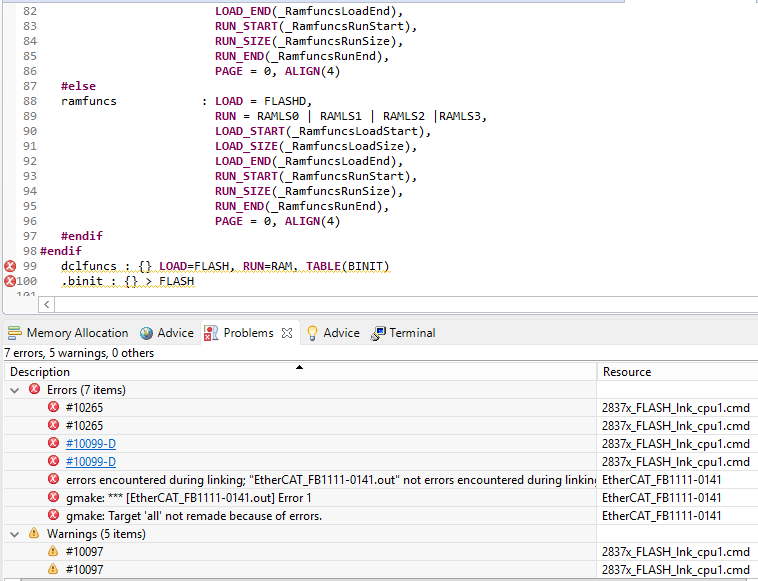Screen dimensions: 758x581
Task: Click the lightbulb icon of Advice tab
Action: [312, 333]
